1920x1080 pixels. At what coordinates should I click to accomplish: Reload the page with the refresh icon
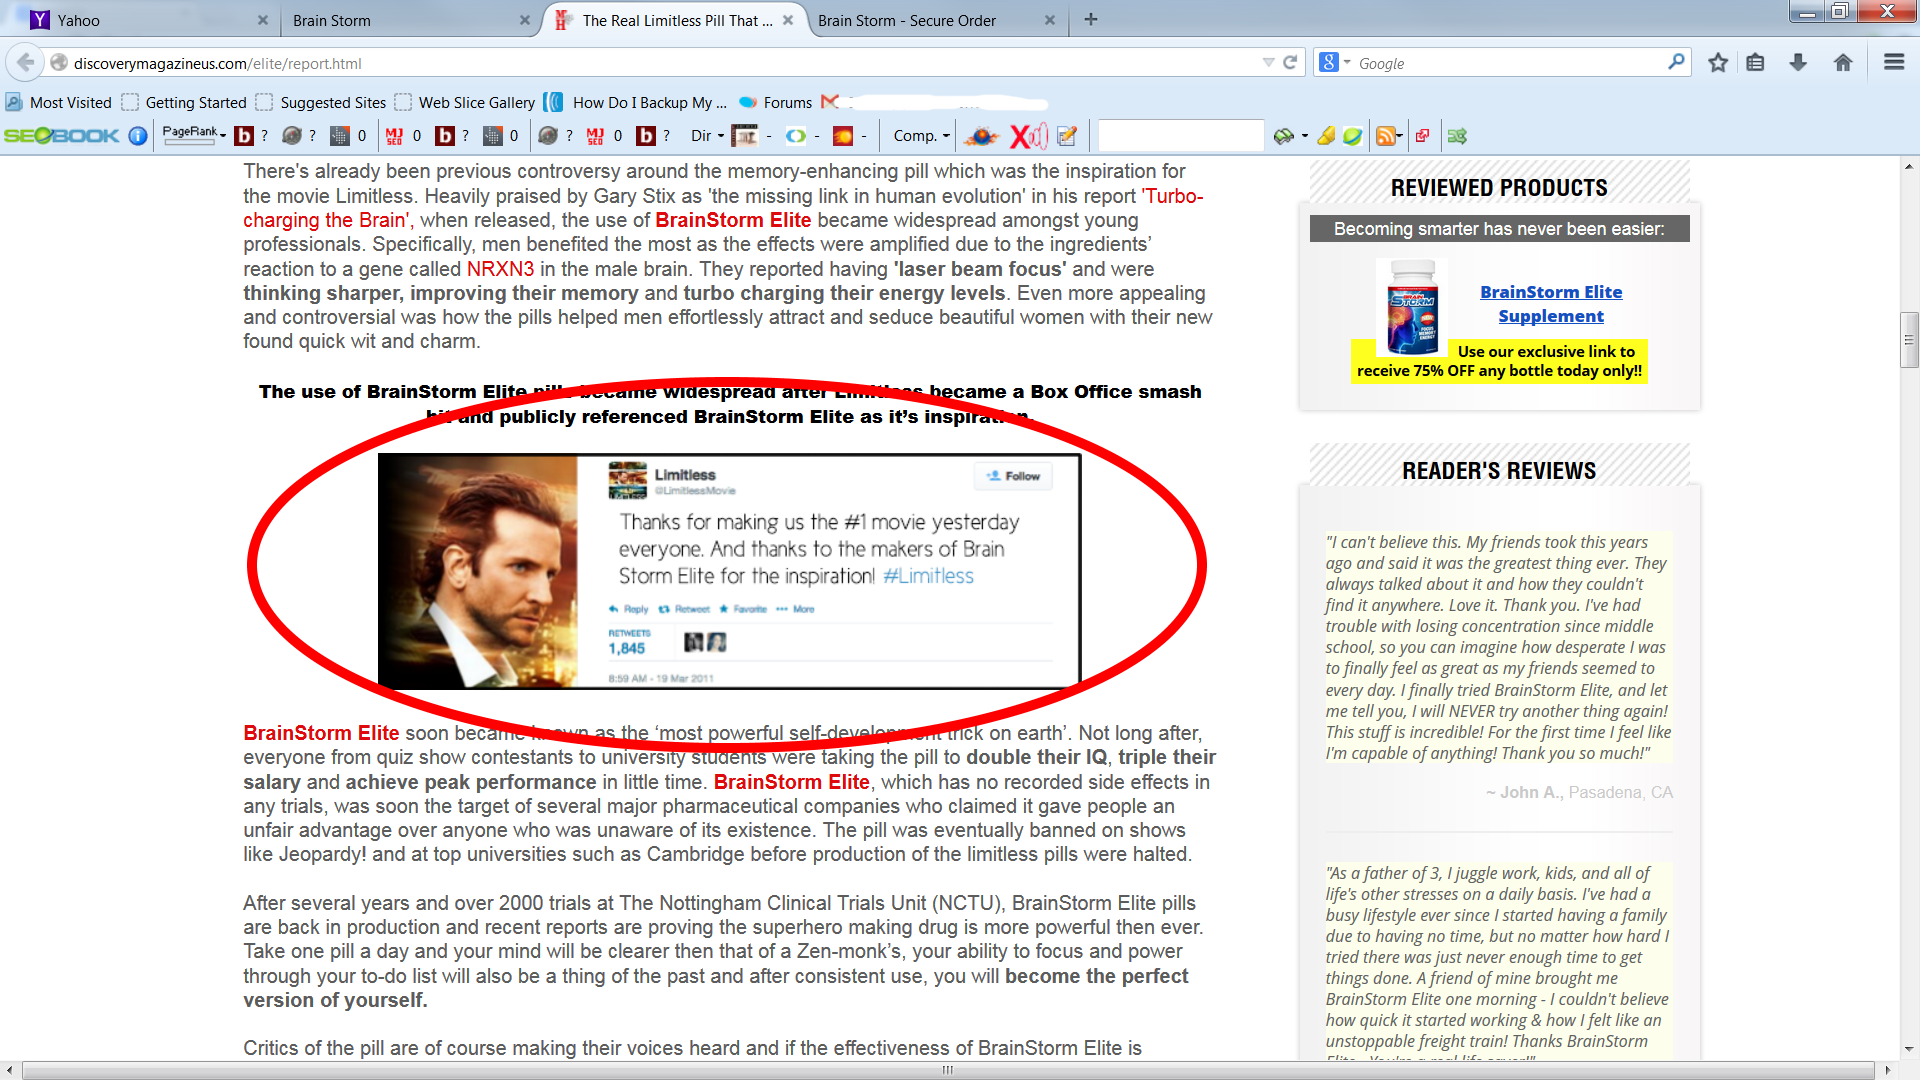pos(1290,63)
